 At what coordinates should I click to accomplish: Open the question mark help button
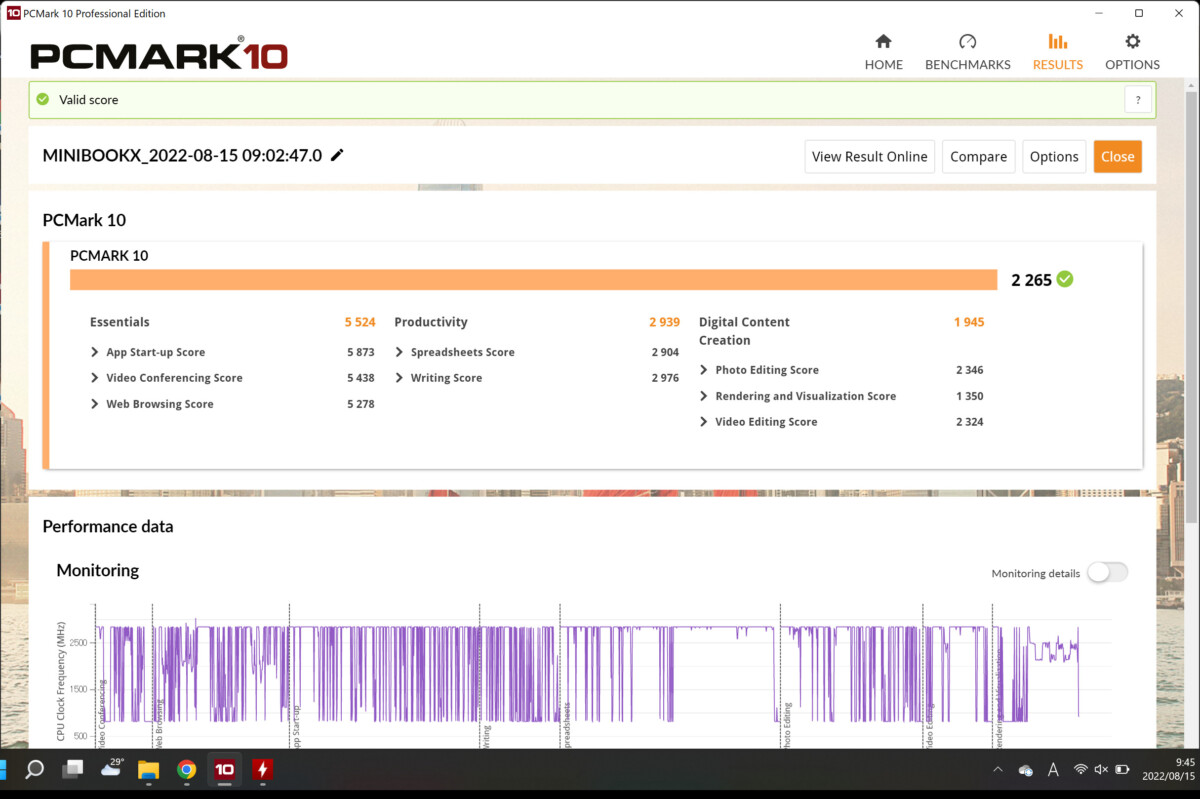[x=1138, y=99]
